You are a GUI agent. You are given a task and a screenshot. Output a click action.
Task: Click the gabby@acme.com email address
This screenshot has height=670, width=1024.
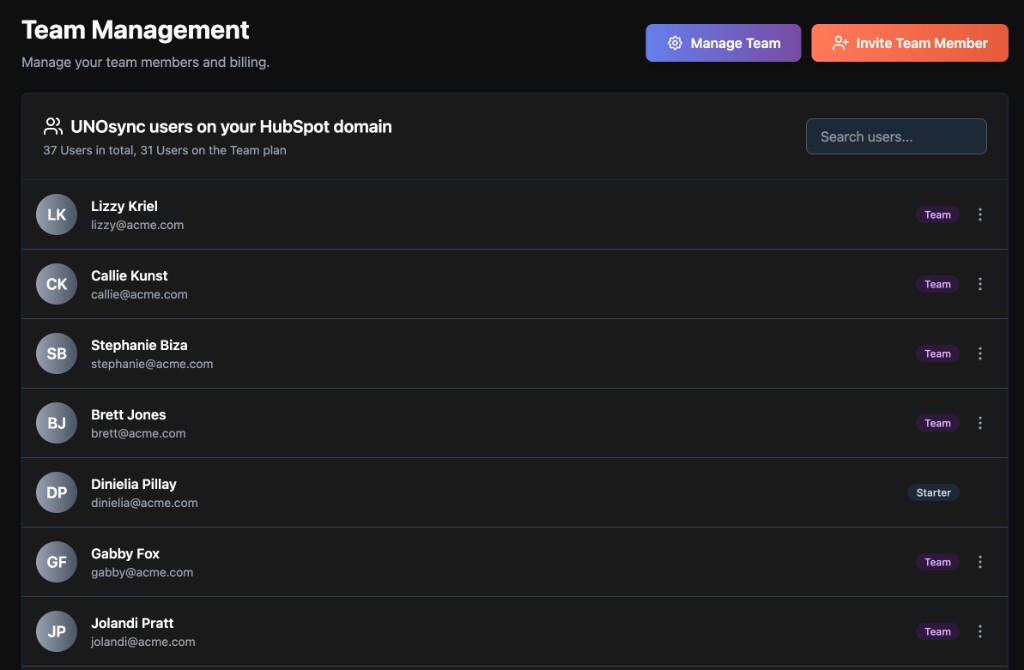142,573
